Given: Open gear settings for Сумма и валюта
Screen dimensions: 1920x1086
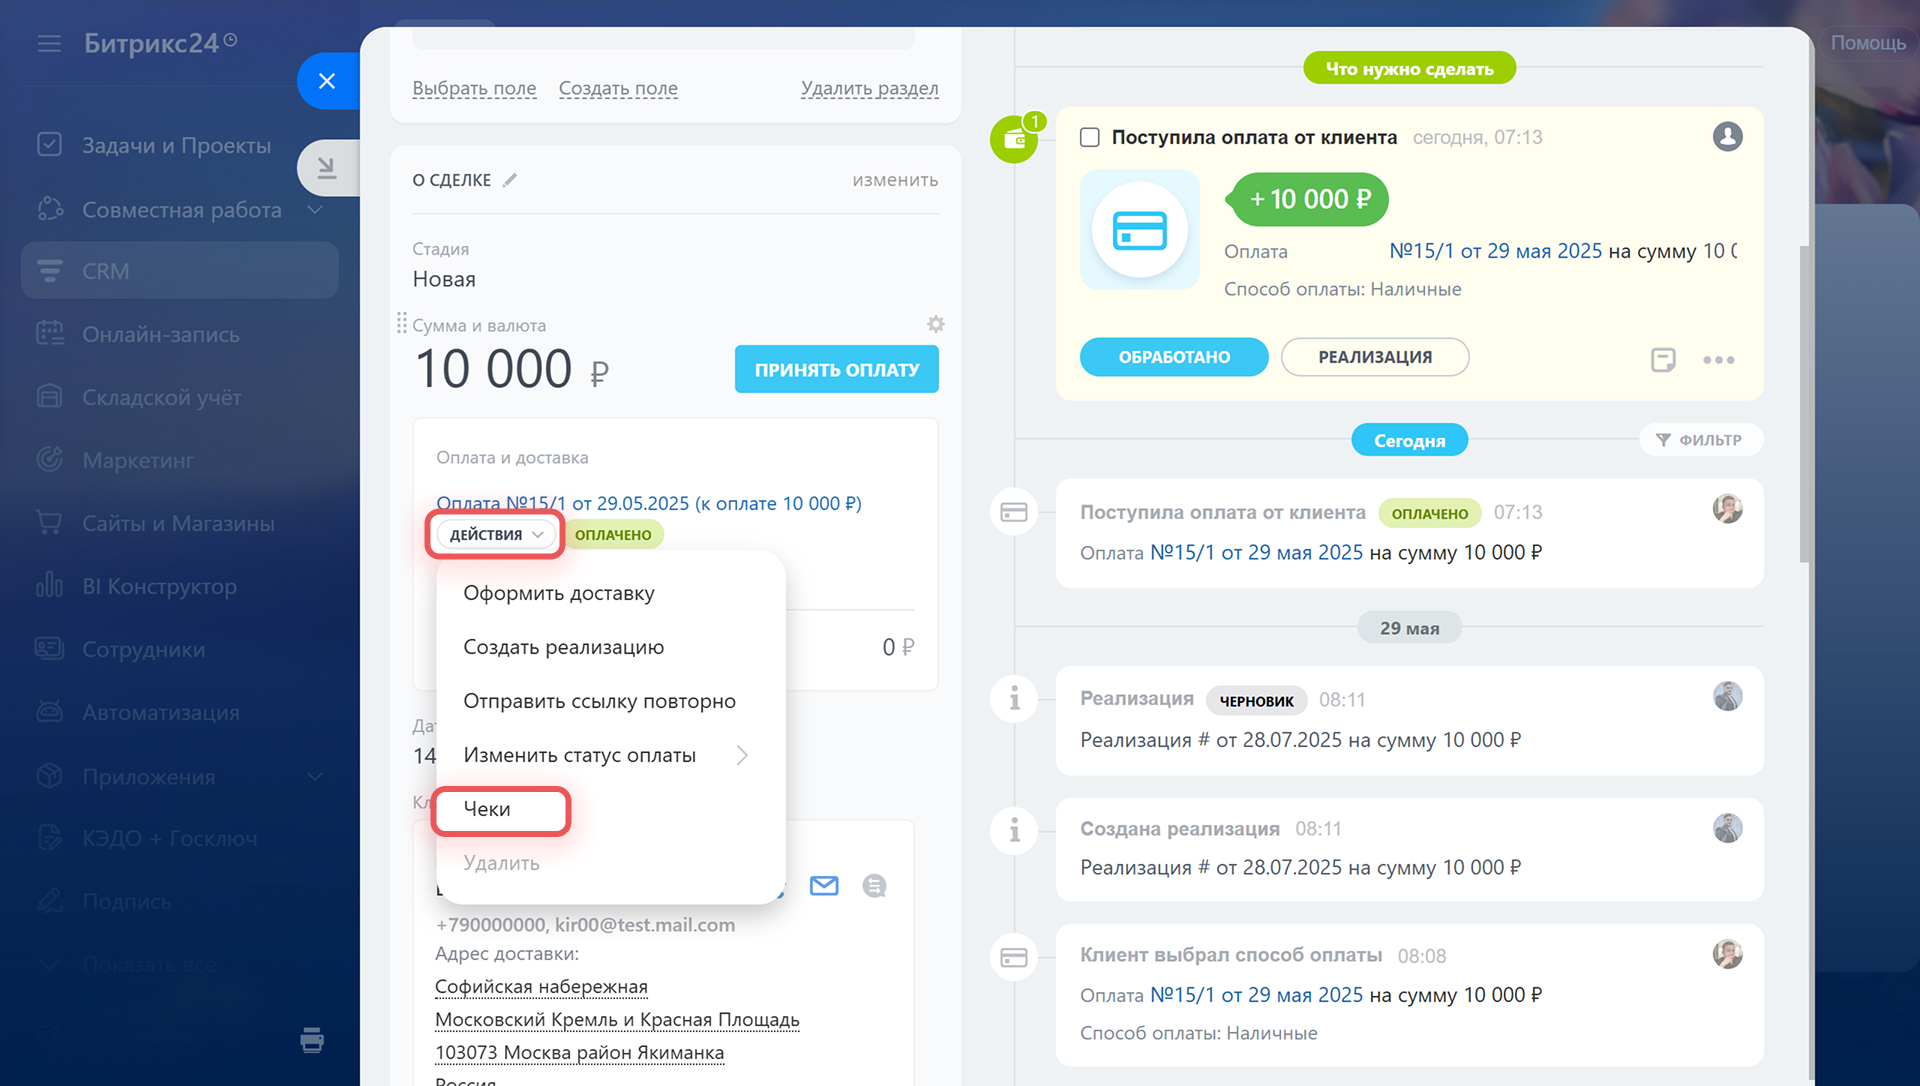Looking at the screenshot, I should click(935, 324).
